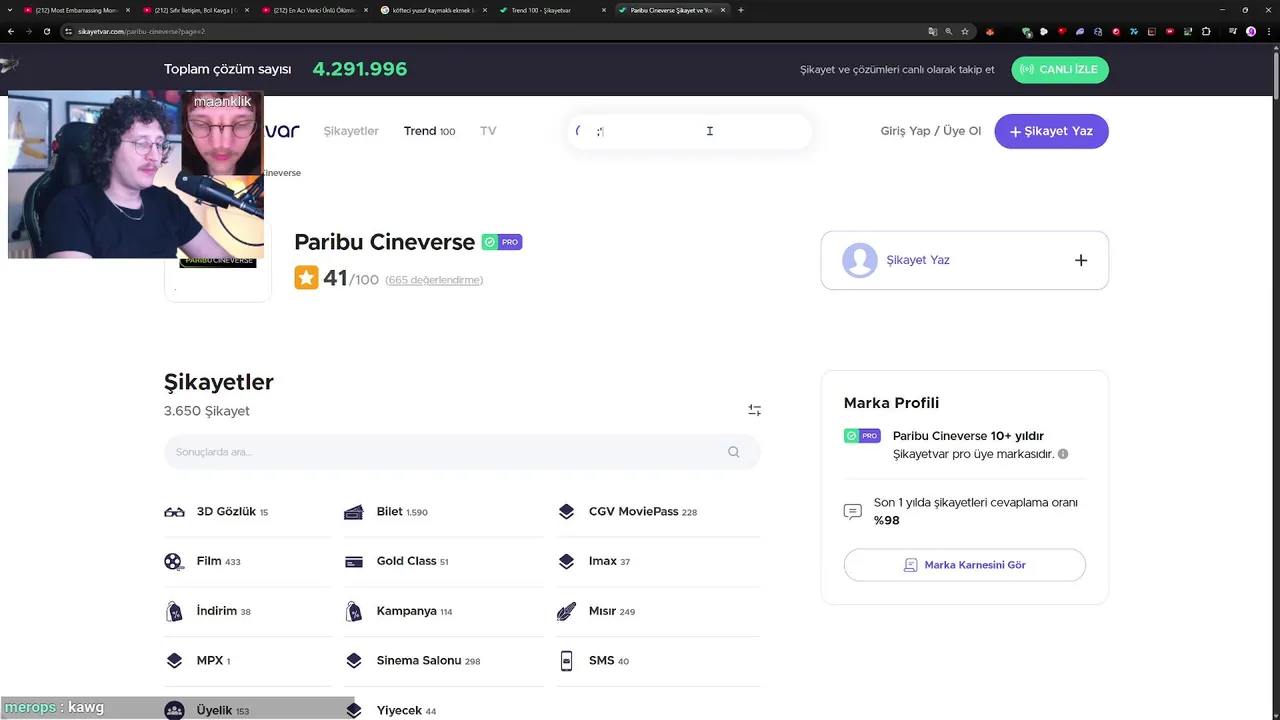The height and width of the screenshot is (720, 1280).
Task: Click the orange star rating icon
Action: (x=306, y=278)
